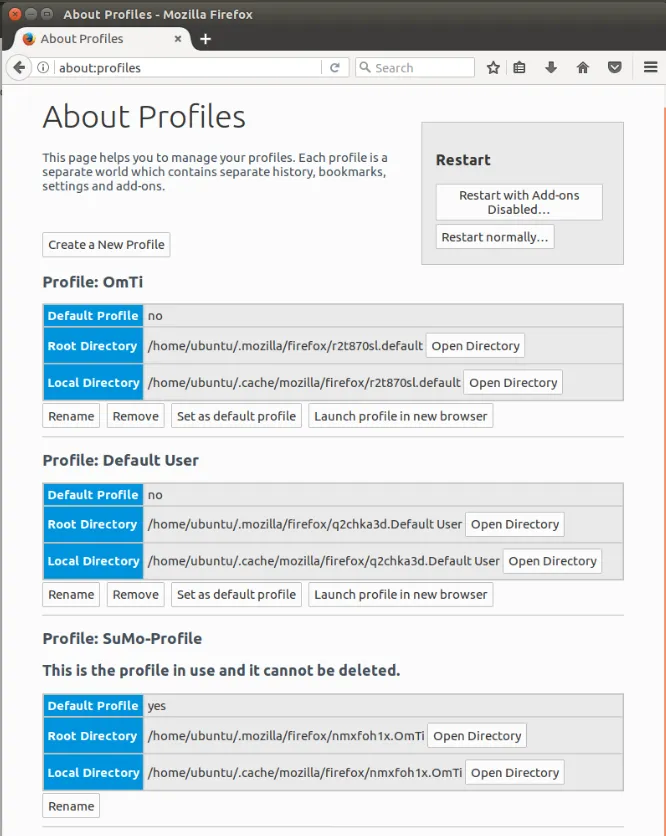666x836 pixels.
Task: Open Root Directory of OmTi profile
Action: [475, 345]
